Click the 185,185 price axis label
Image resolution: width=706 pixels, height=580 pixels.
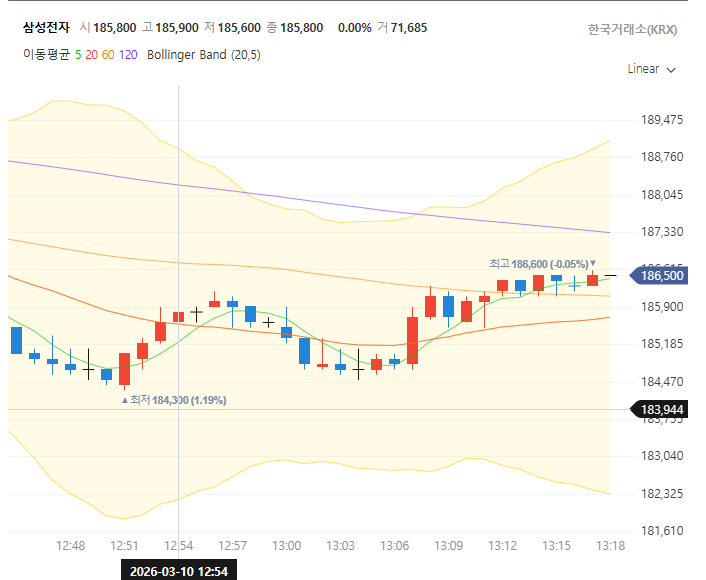tap(662, 344)
